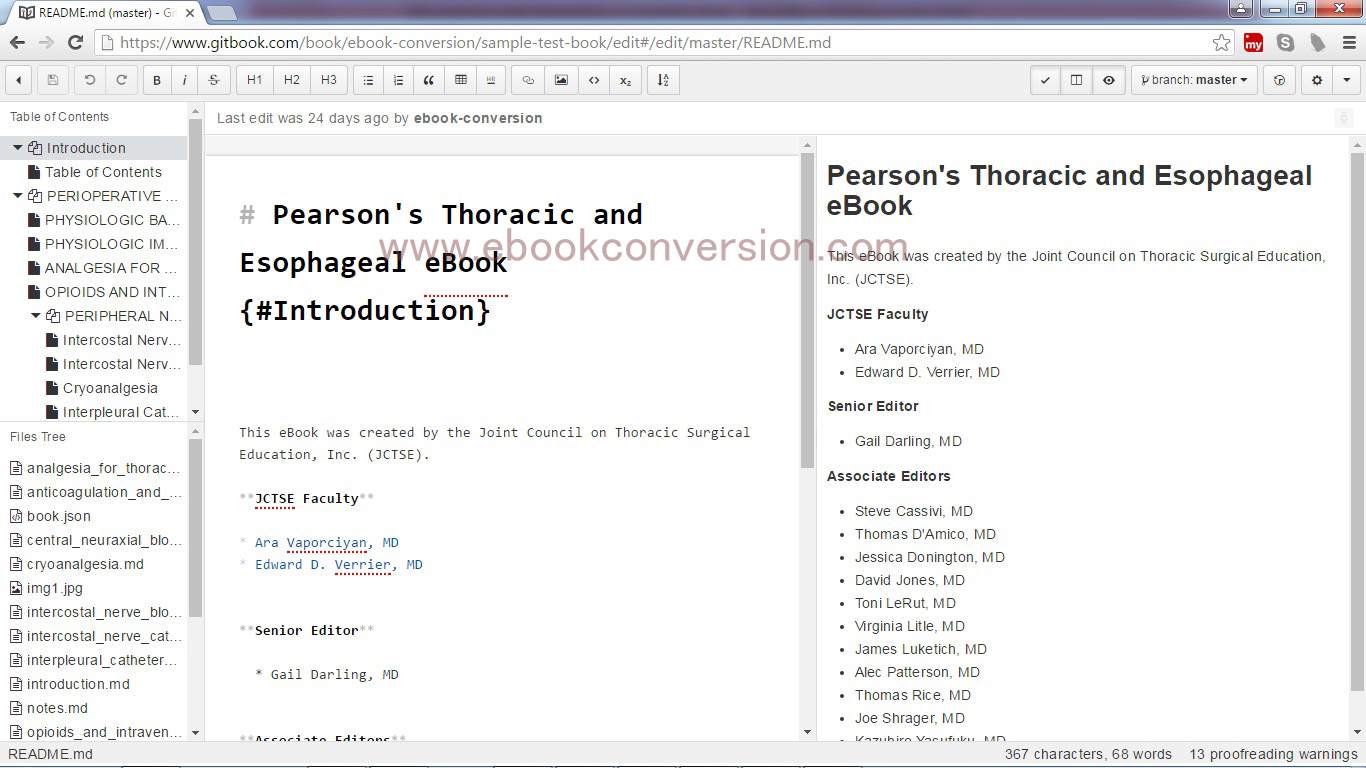Collapse the PERIOPERATIVE chapter triangle
The height and width of the screenshot is (768, 1366).
coord(17,196)
